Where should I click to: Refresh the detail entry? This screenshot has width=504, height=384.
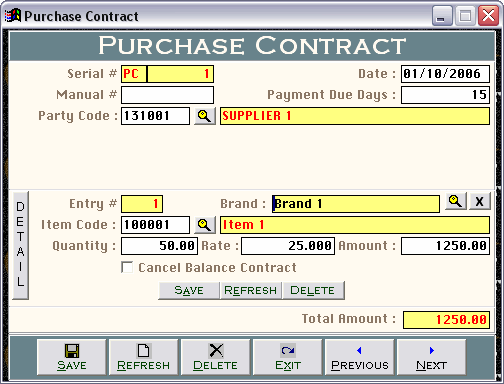click(x=251, y=290)
